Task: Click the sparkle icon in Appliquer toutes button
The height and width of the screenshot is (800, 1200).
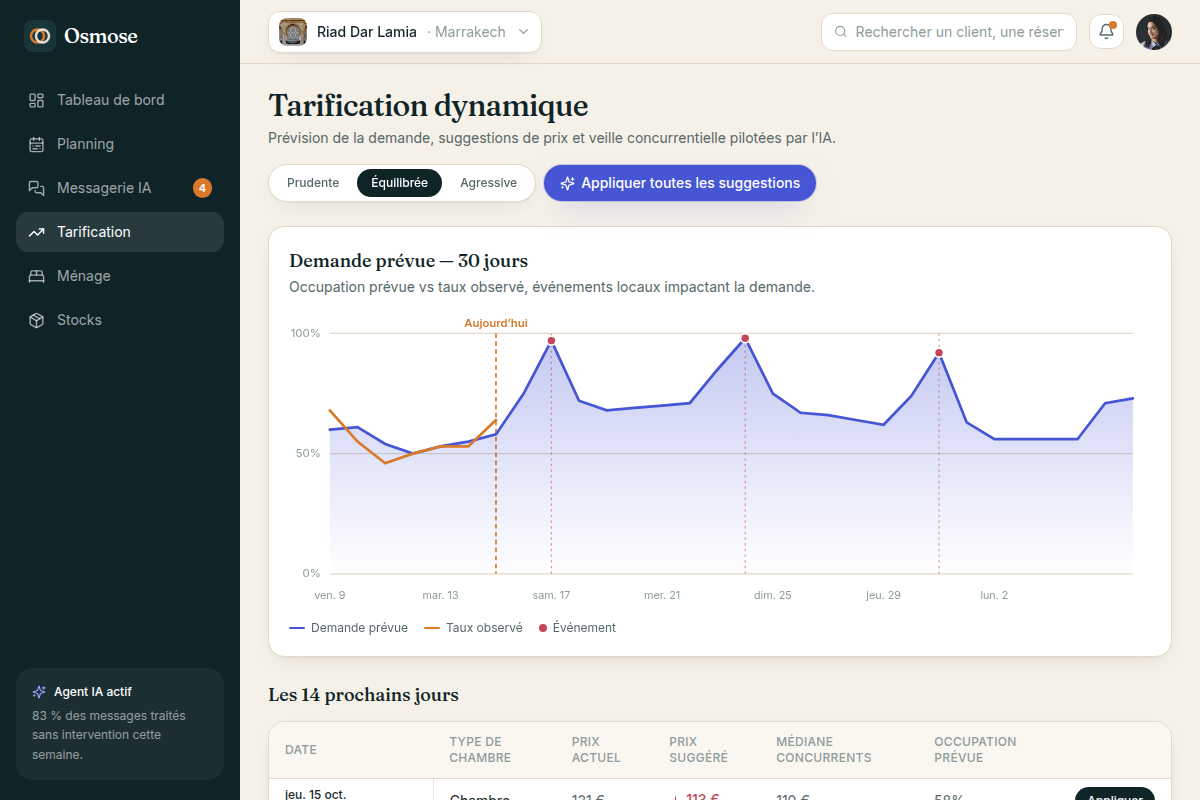Action: (x=568, y=184)
